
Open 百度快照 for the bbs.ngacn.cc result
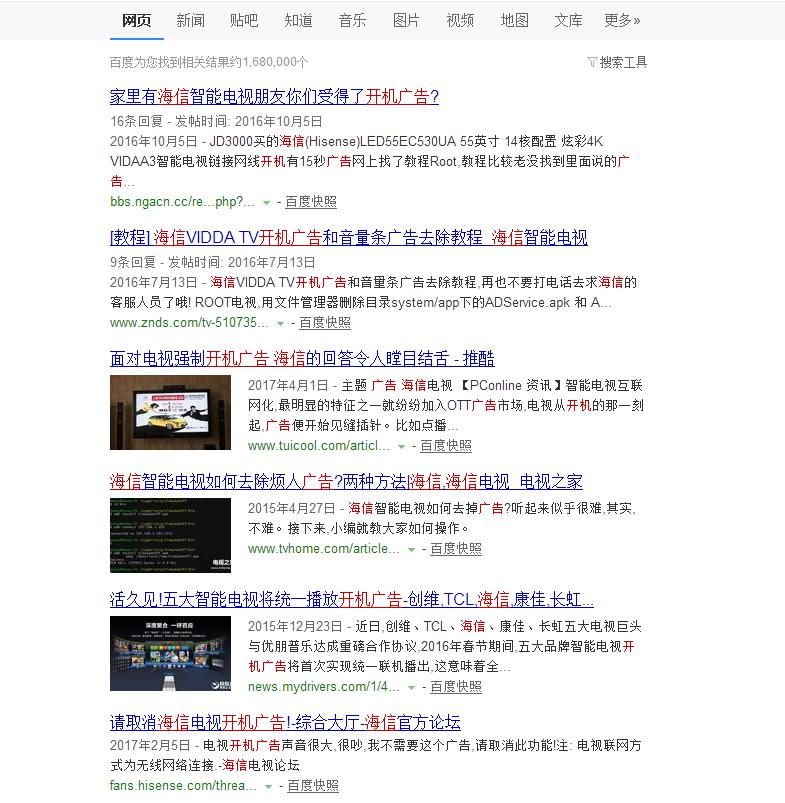311,202
